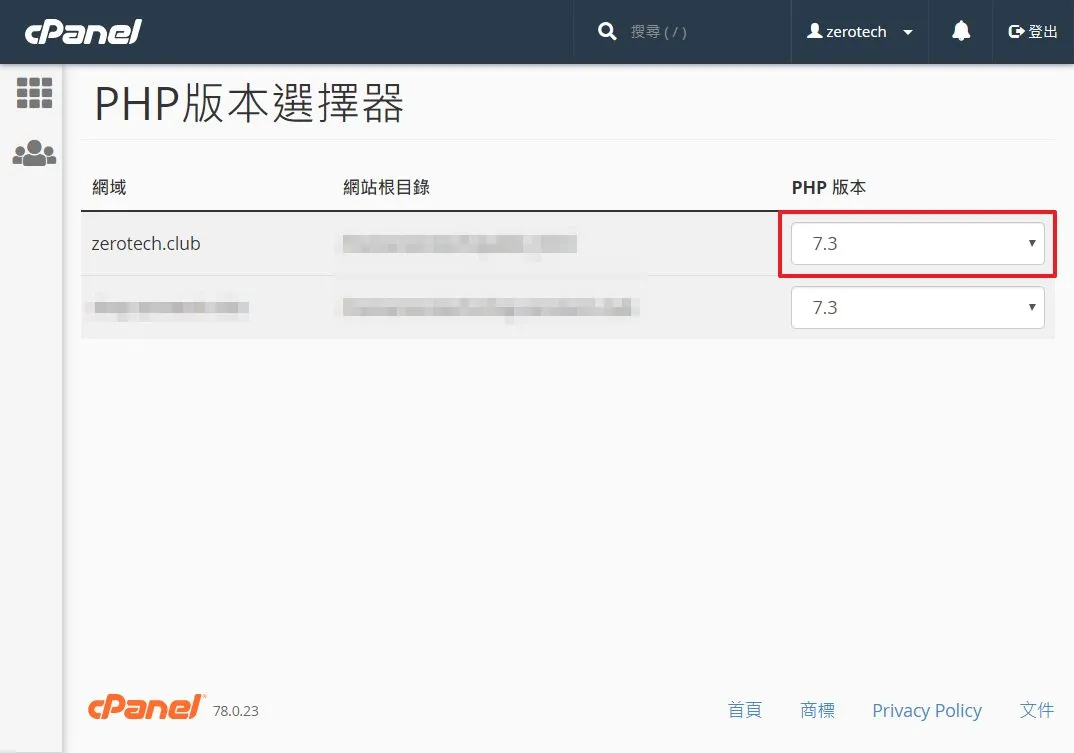Viewport: 1074px width, 753px height.
Task: Click the 網域 column header
Action: tap(110, 187)
